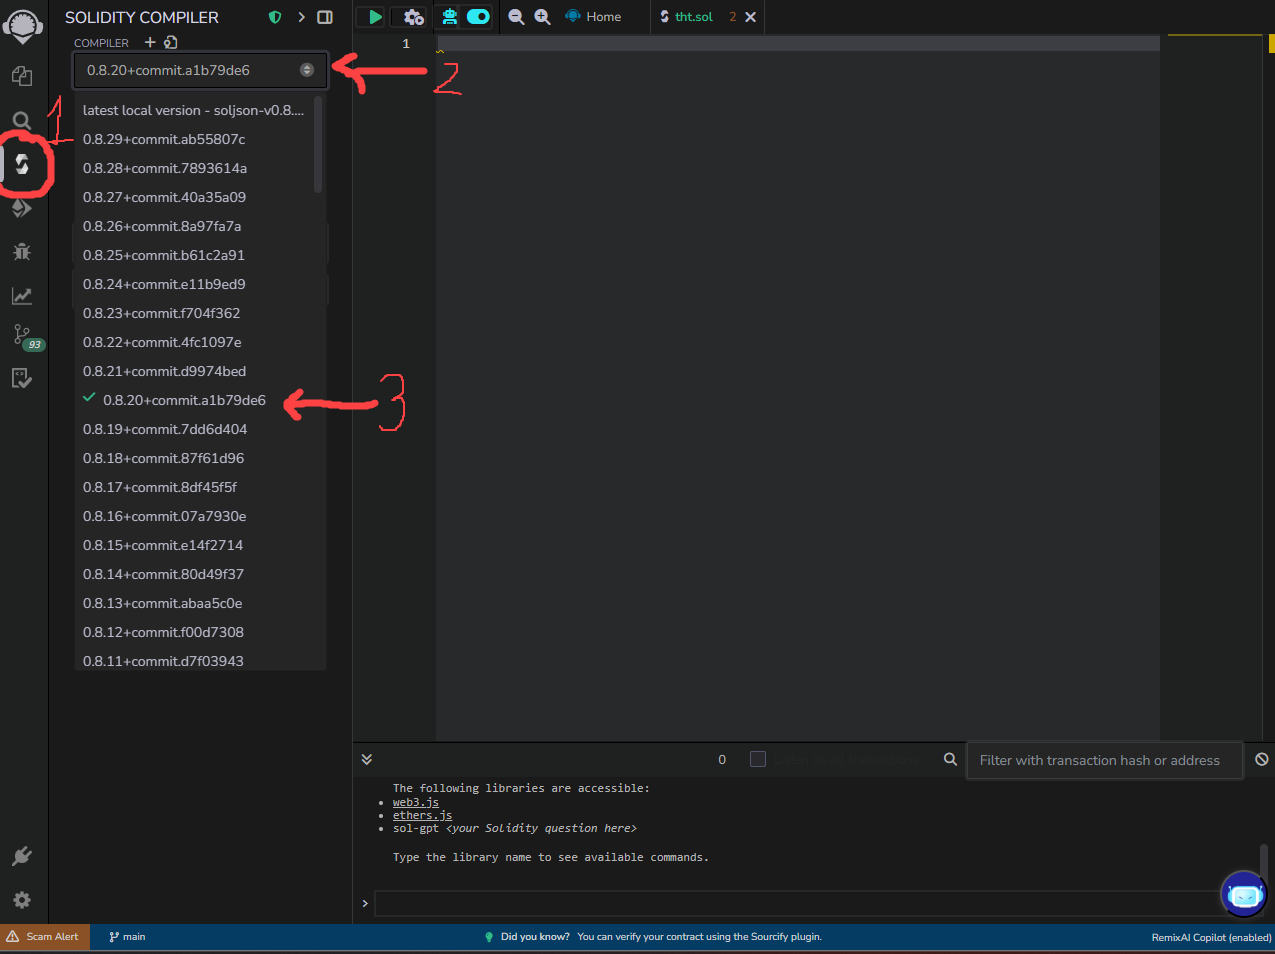Open the File Explorer sidebar icon
This screenshot has width=1275, height=954.
(x=22, y=77)
